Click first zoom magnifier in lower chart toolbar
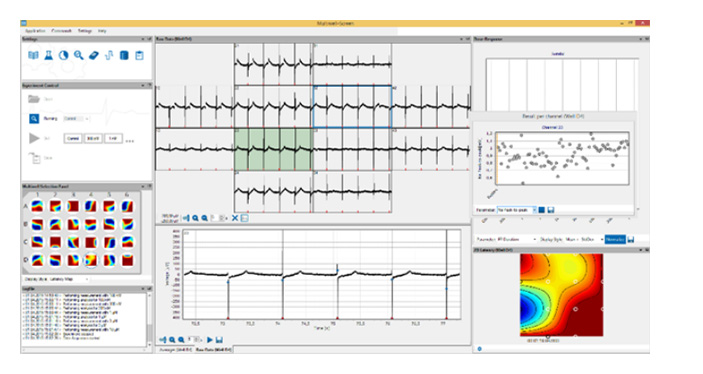 [x=172, y=340]
